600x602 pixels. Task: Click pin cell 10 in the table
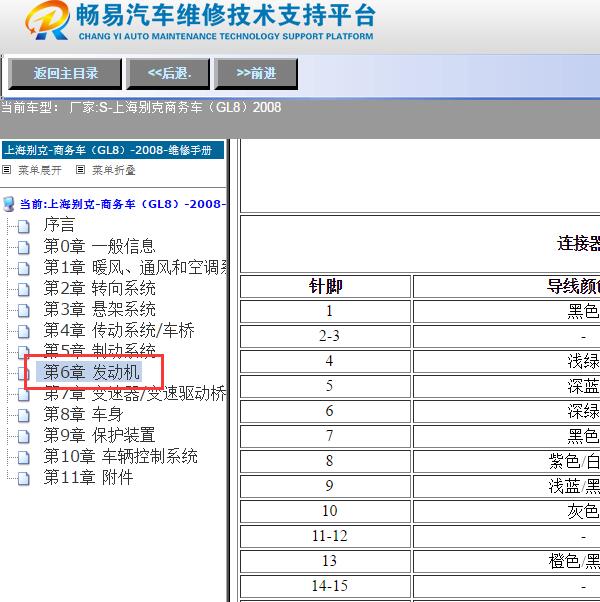pos(326,511)
